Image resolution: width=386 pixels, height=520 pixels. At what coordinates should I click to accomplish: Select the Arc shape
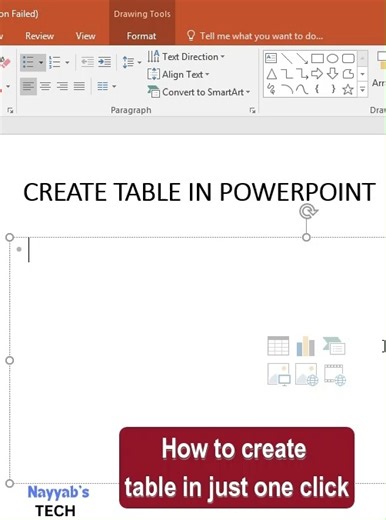[x=287, y=89]
